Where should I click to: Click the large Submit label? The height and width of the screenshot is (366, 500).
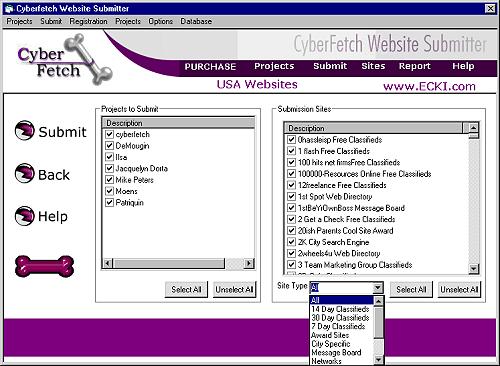(62, 132)
